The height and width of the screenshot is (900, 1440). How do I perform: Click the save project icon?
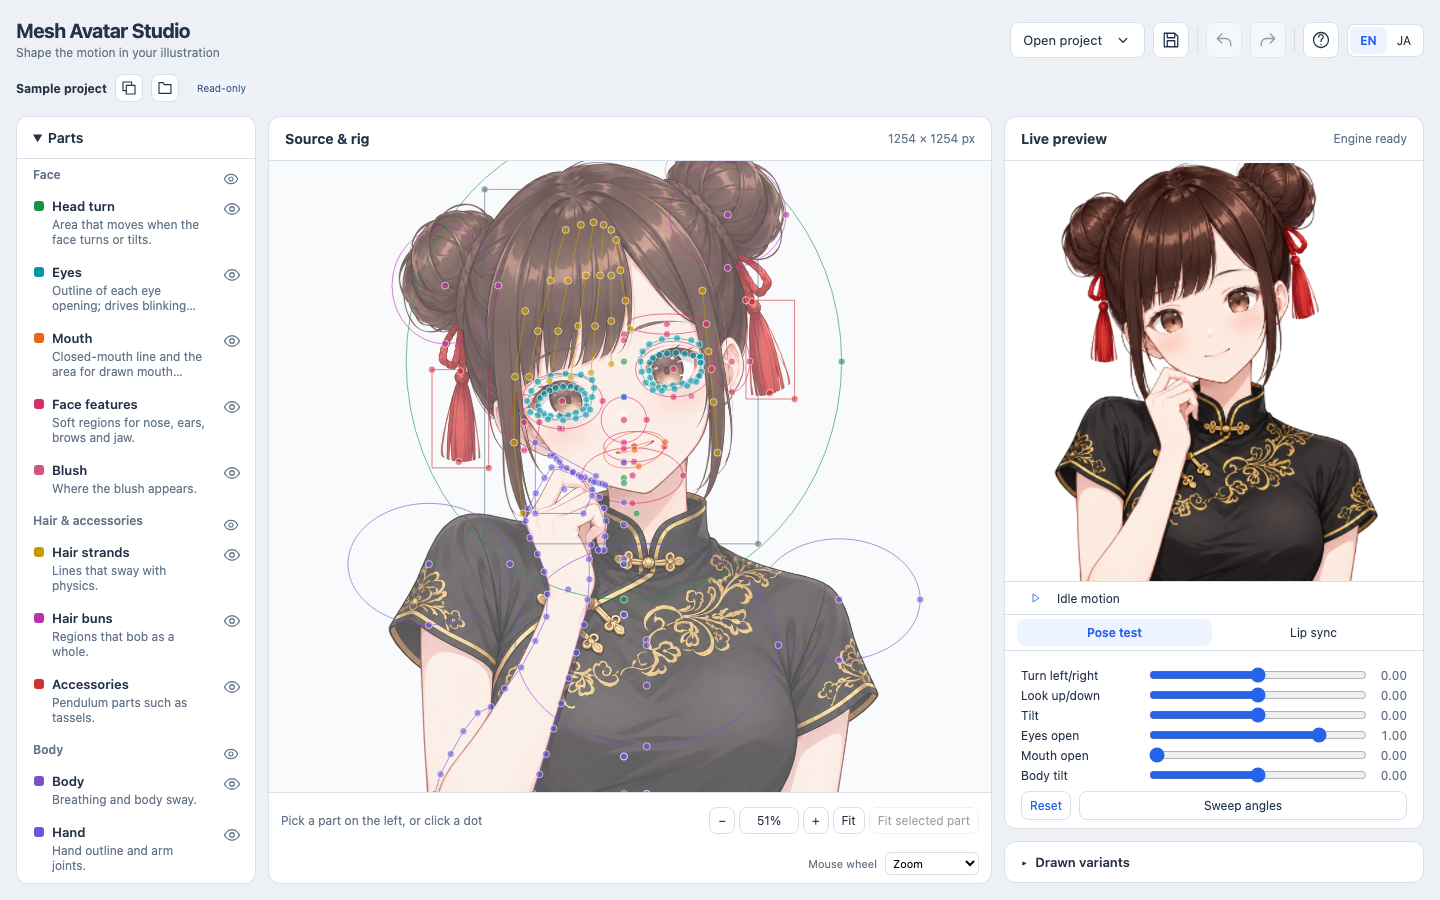coord(1171,40)
